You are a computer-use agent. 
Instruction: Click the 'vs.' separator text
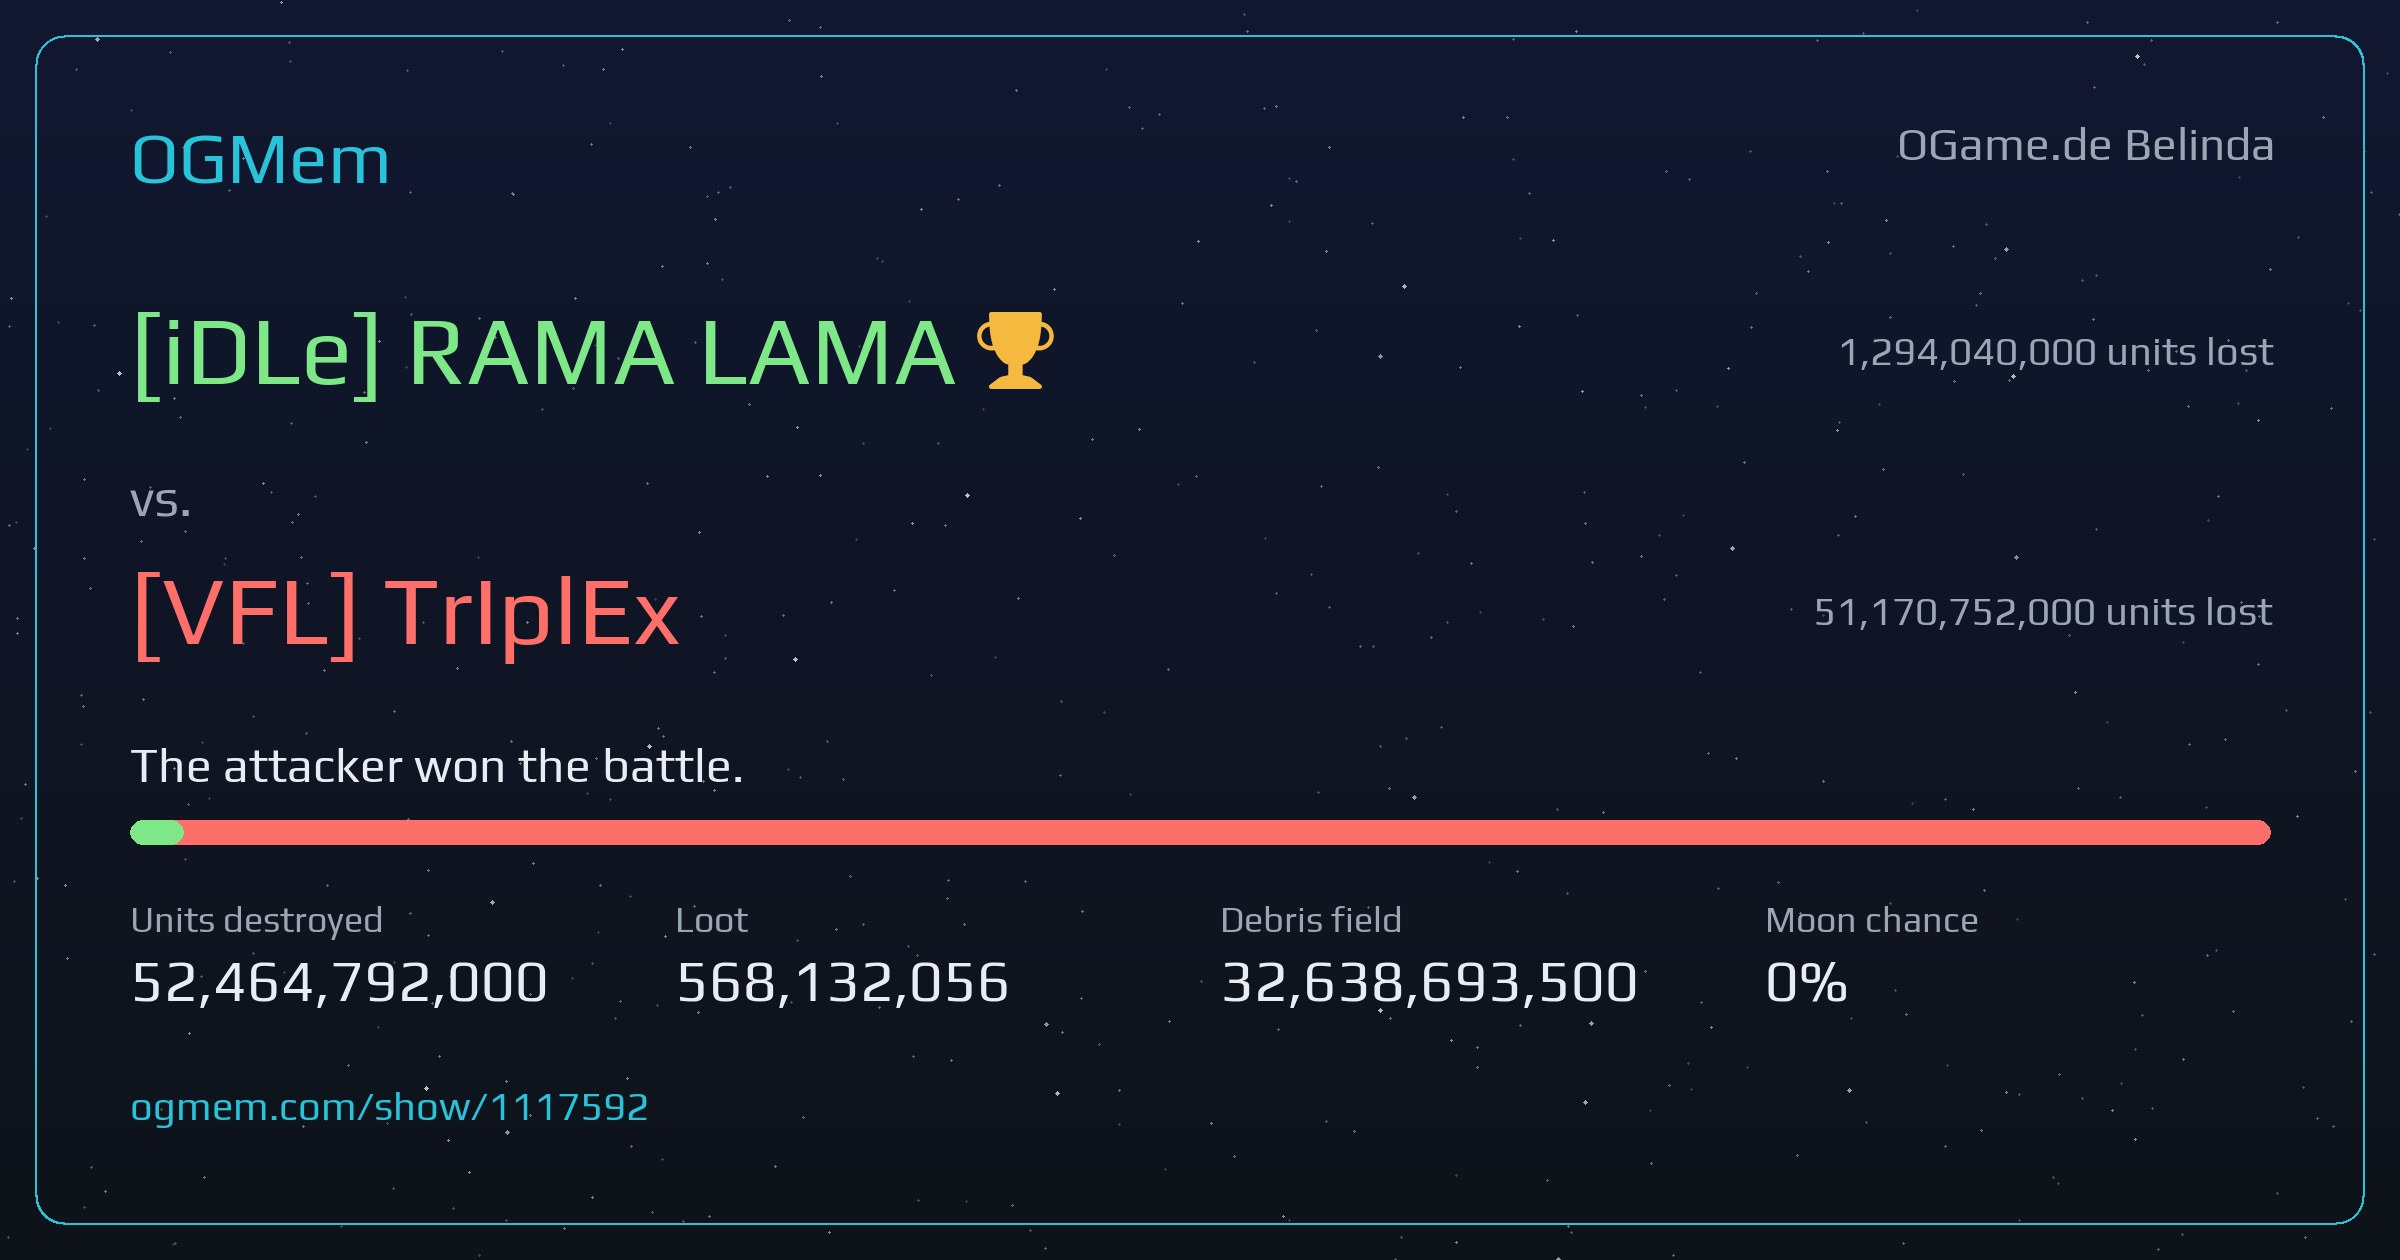(161, 502)
